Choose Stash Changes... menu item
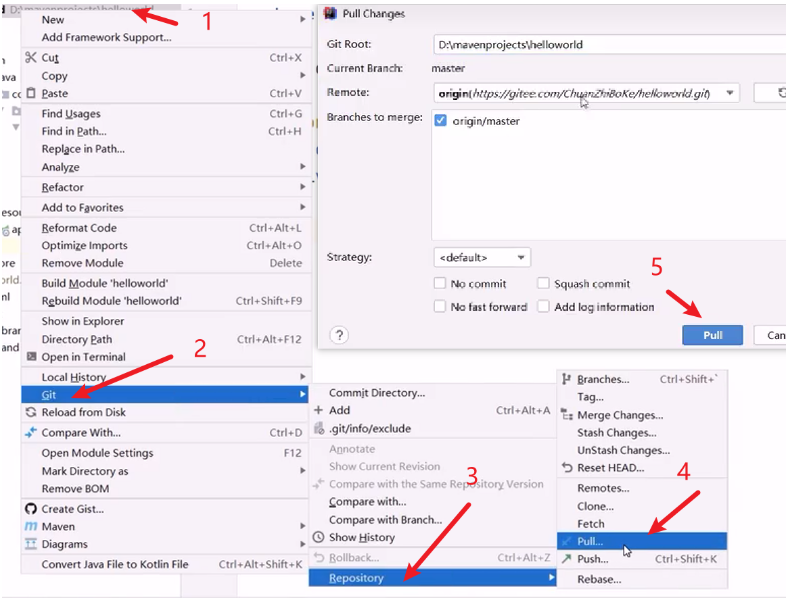Screen dimensions: 804x598 (642, 432)
